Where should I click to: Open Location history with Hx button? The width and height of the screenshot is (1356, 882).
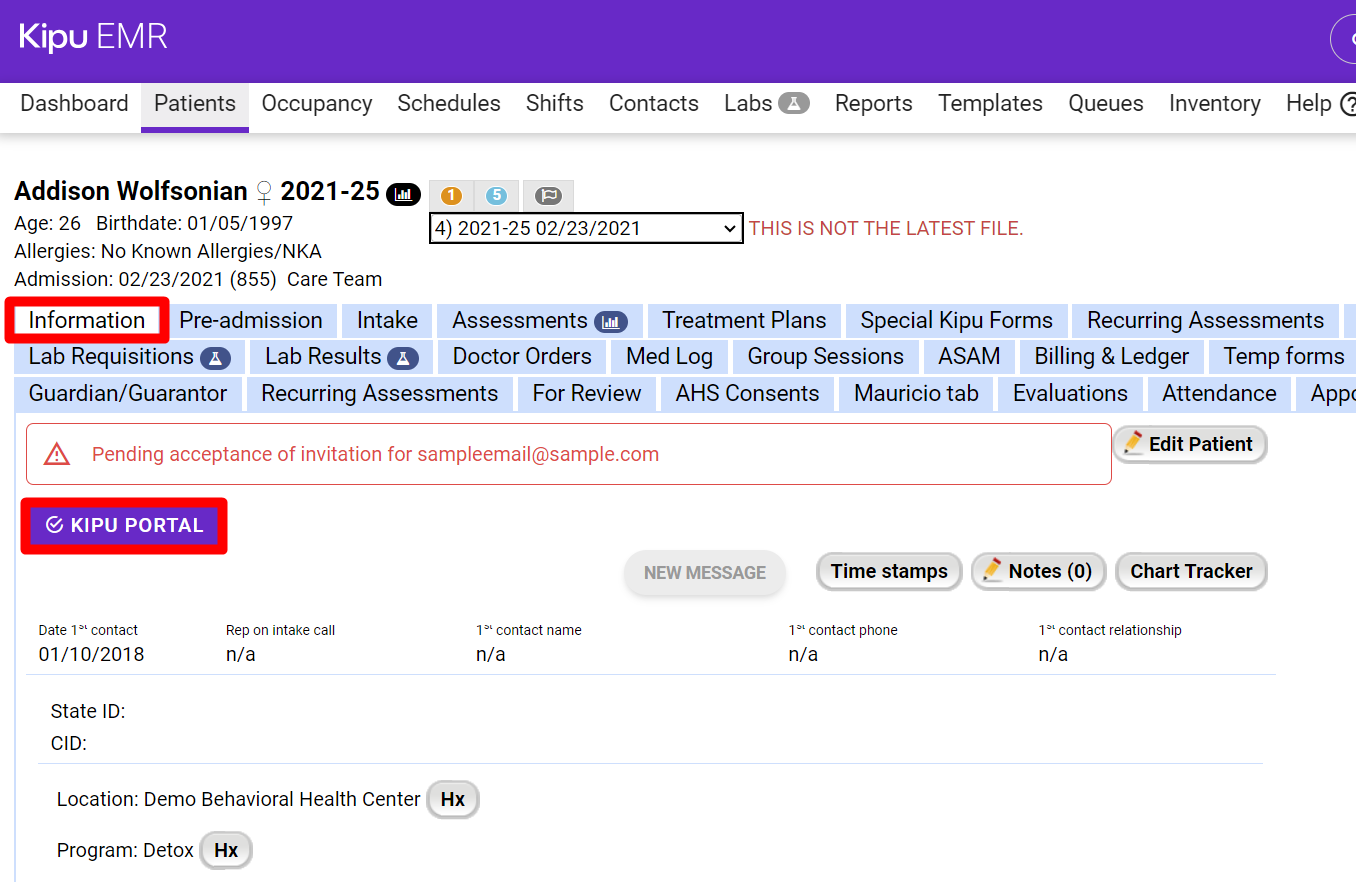click(453, 800)
